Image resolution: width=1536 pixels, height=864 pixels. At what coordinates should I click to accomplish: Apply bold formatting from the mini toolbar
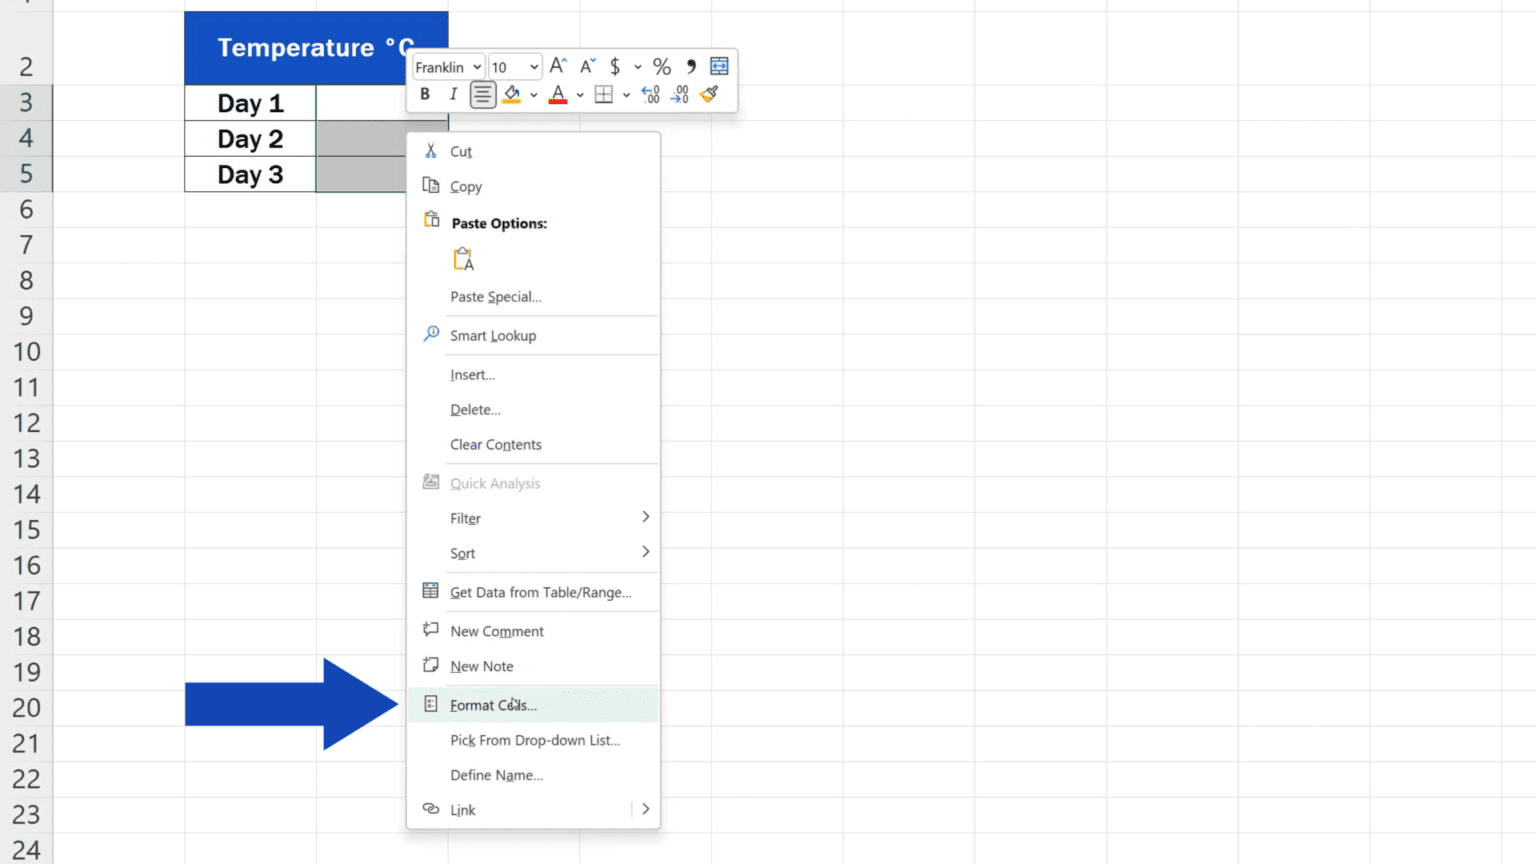tap(425, 94)
